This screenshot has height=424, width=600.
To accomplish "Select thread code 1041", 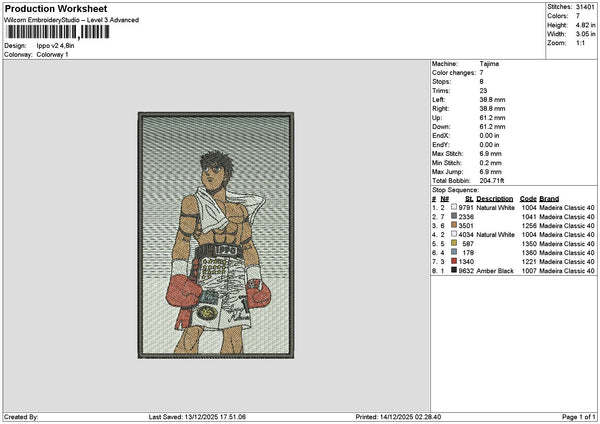I will (529, 217).
